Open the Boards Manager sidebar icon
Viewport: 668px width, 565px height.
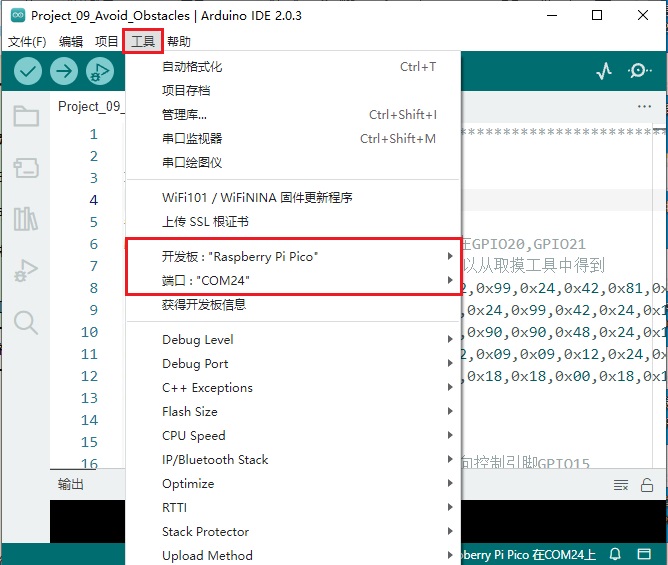click(x=26, y=168)
